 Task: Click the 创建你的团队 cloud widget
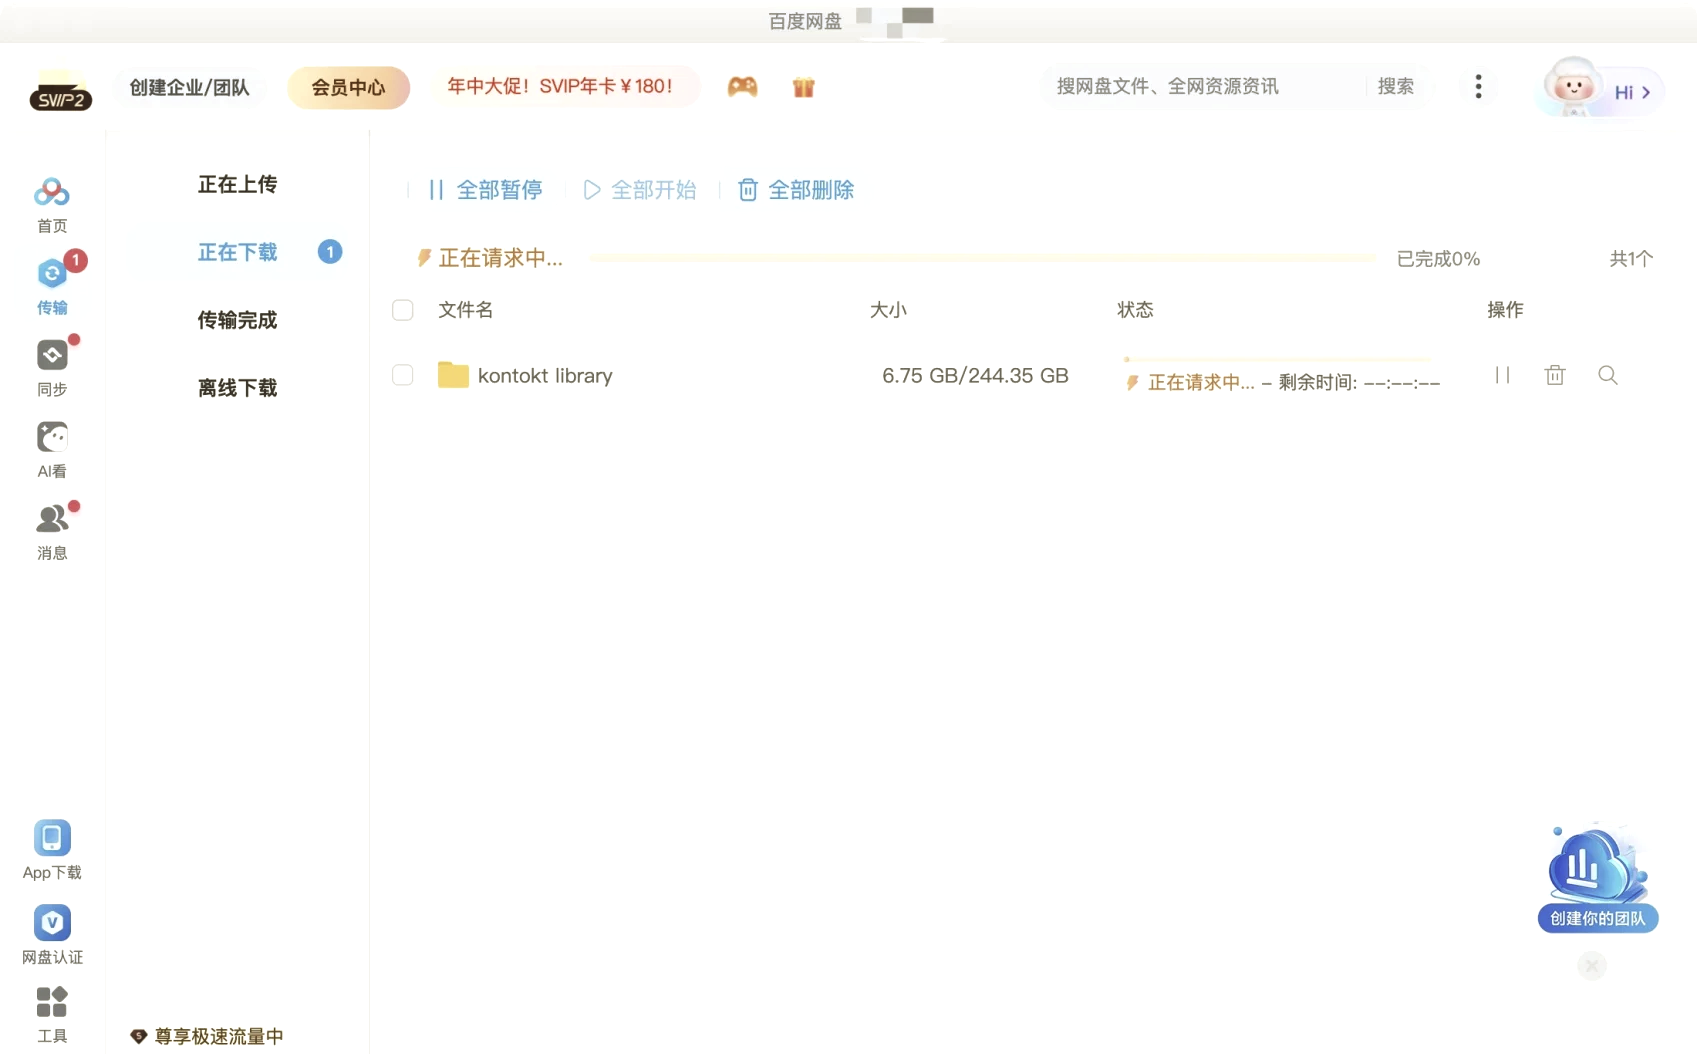(x=1597, y=878)
